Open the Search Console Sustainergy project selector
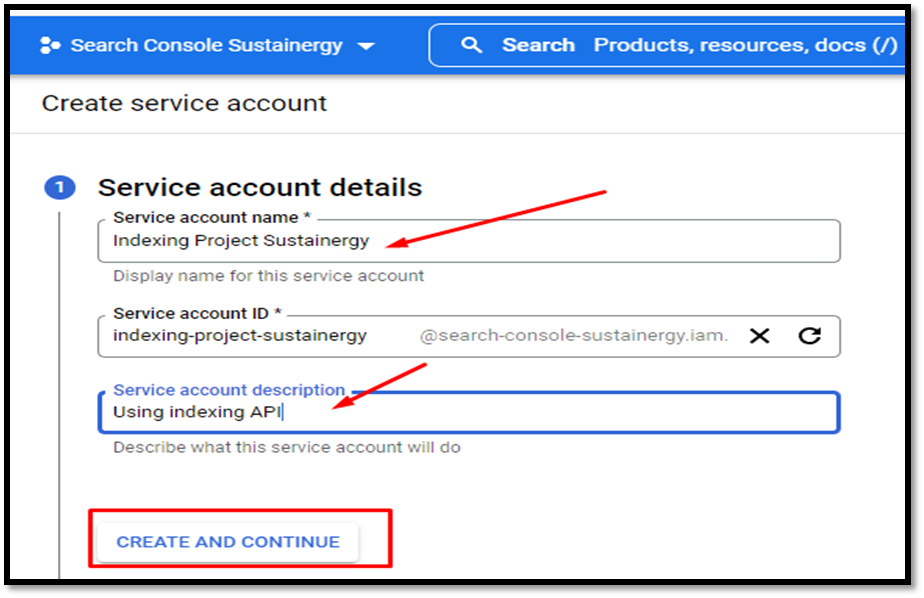 tap(207, 45)
